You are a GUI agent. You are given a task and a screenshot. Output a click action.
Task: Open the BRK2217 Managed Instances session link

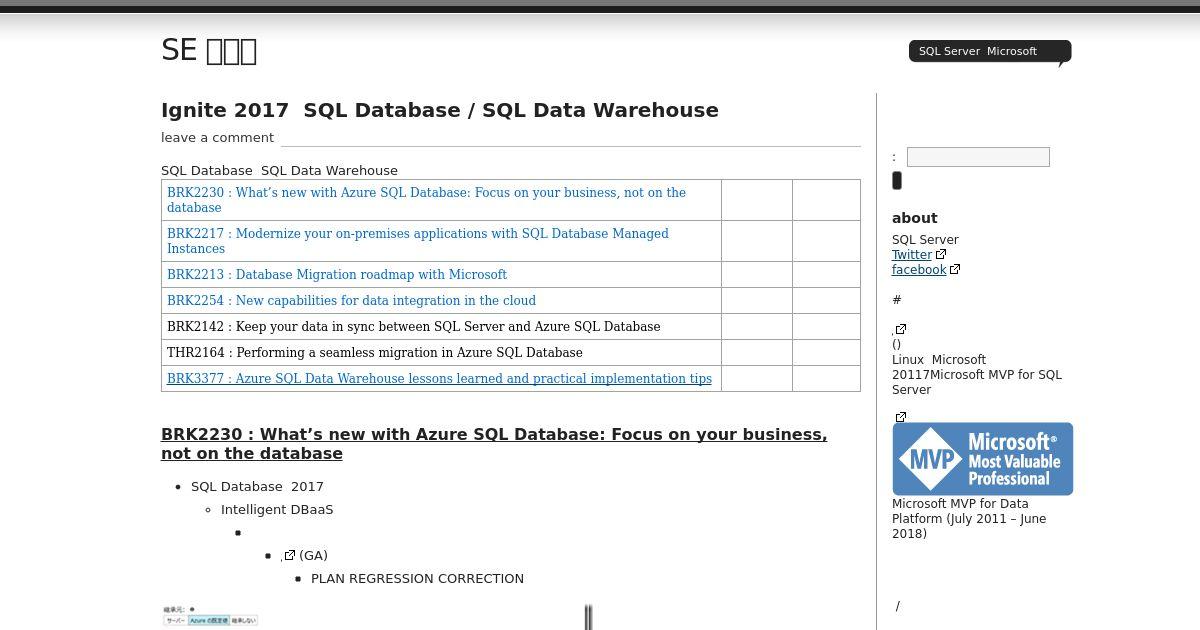(417, 240)
